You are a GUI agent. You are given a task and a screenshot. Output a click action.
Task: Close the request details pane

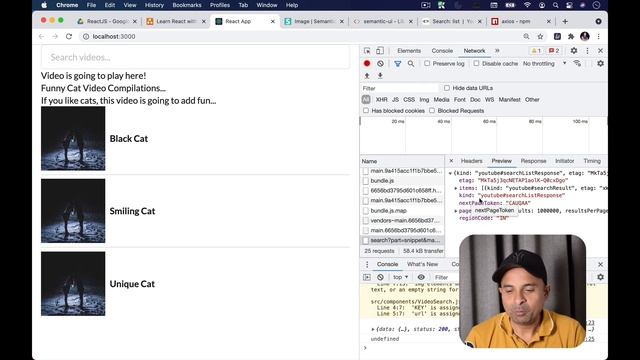click(451, 161)
